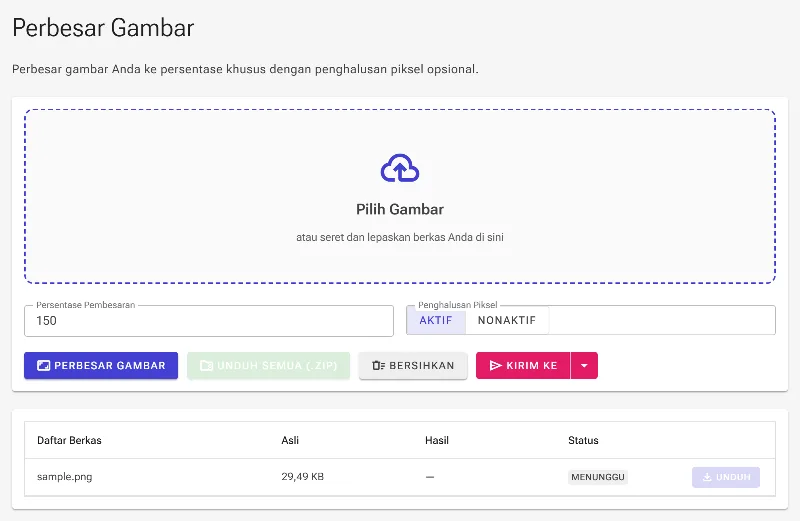Screen dimensions: 800x521
Task: Click the MENUNGGU status badge
Action: (597, 477)
